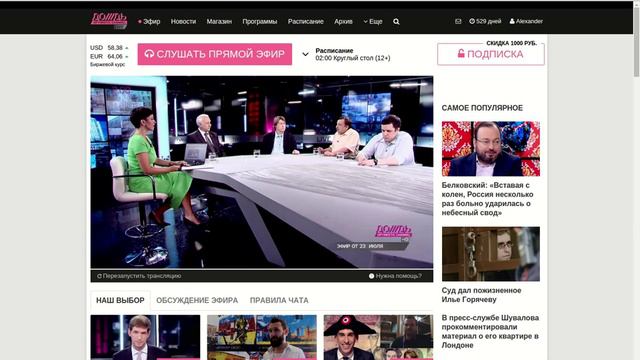Click the live broadcast video player
The image size is (640, 360).
[x=262, y=172]
